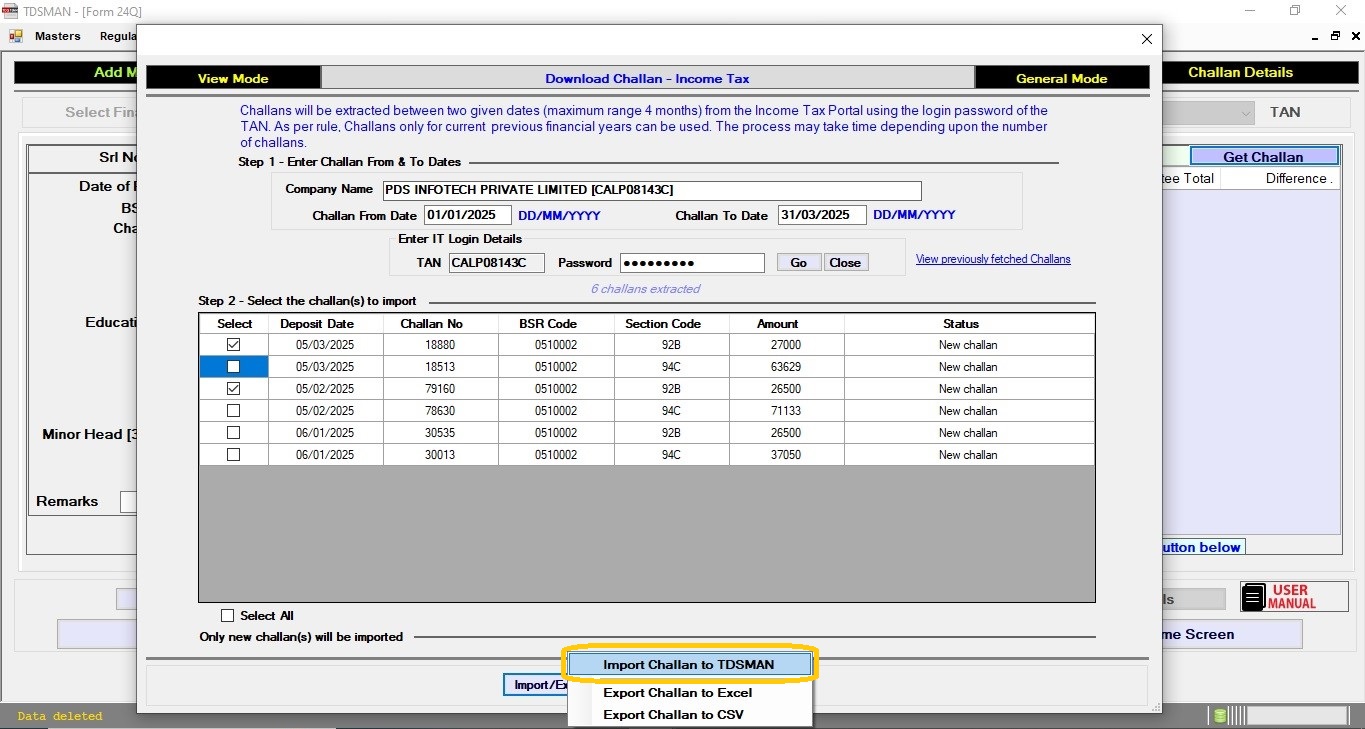Close the Download Challan dialog

[x=1147, y=39]
